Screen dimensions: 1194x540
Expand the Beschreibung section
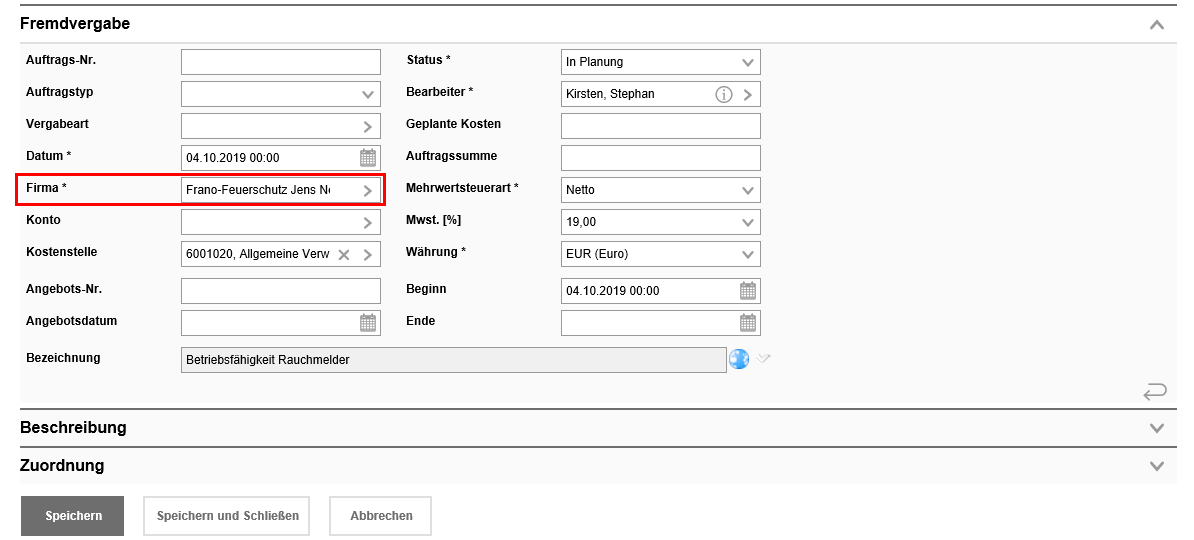(x=1157, y=428)
